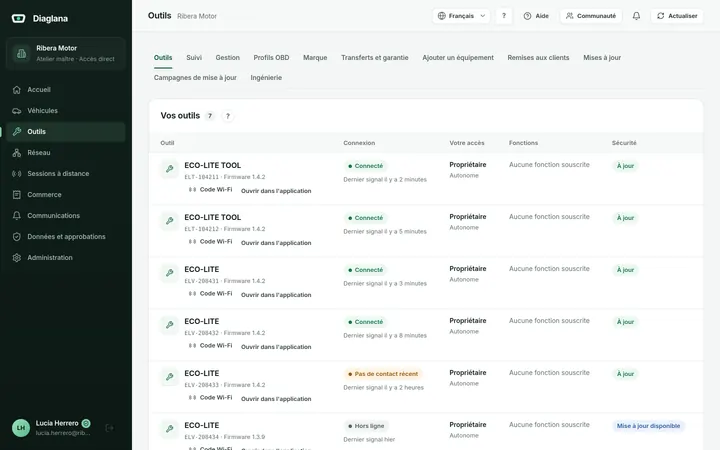Click Ouvrir dans l'application for ELT-104212
The image size is (720, 450).
276,243
